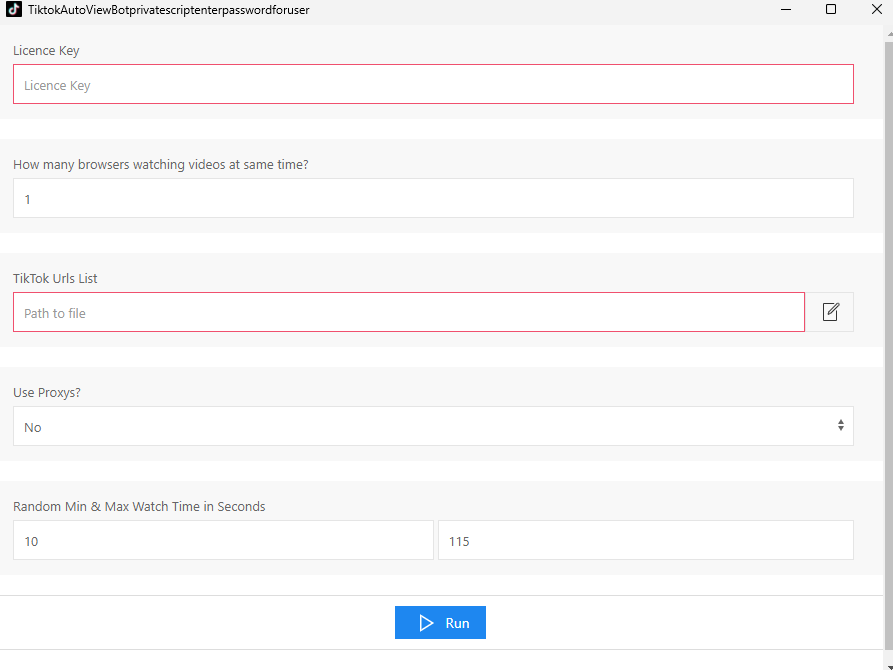Focus the browsers count field showing 1
This screenshot has height=670, width=893.
(x=433, y=198)
